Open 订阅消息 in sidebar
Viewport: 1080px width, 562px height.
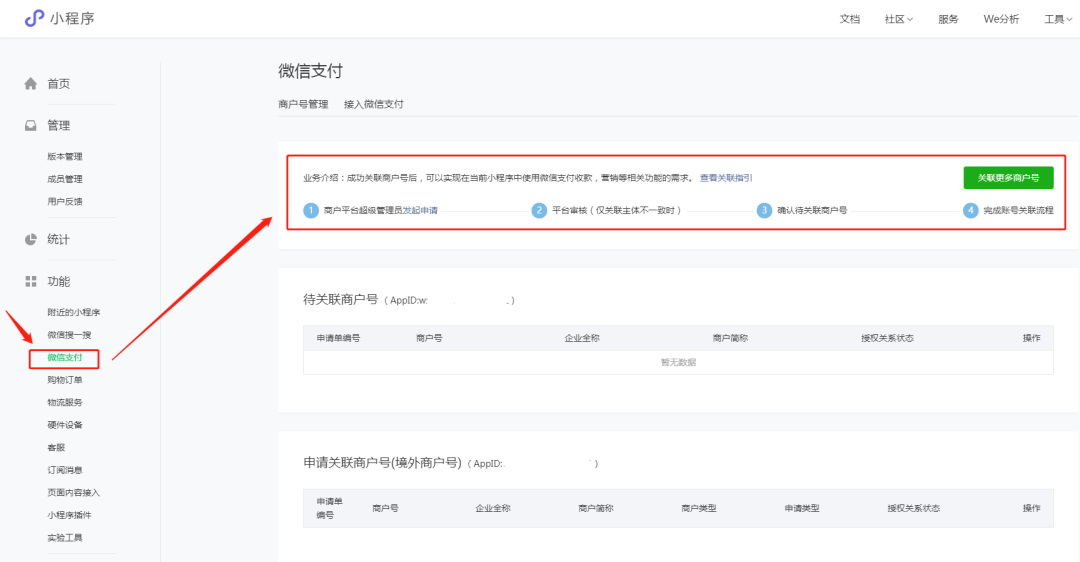click(65, 470)
